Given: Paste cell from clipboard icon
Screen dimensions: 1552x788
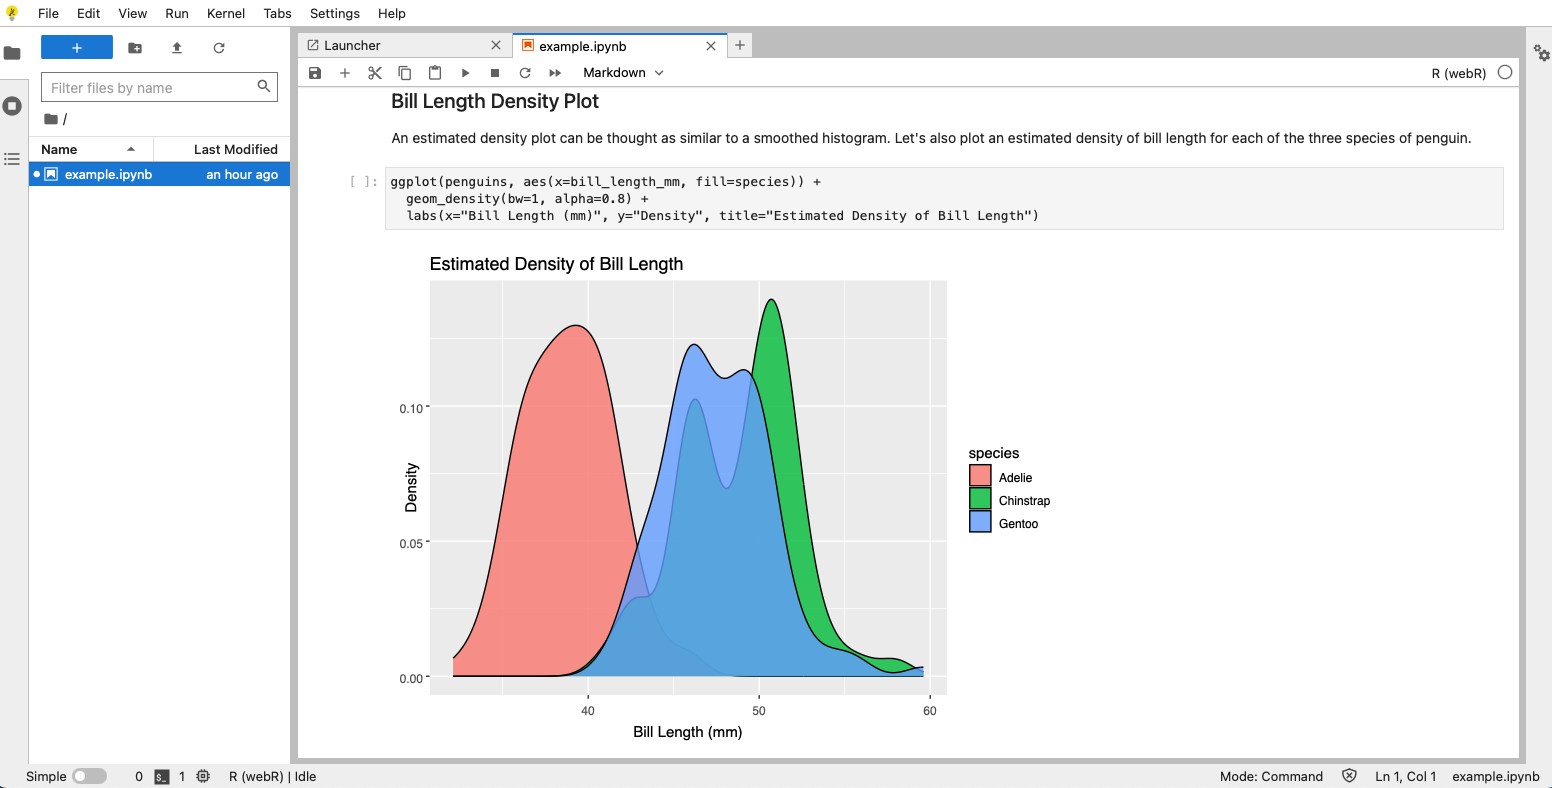Looking at the screenshot, I should click(x=435, y=73).
